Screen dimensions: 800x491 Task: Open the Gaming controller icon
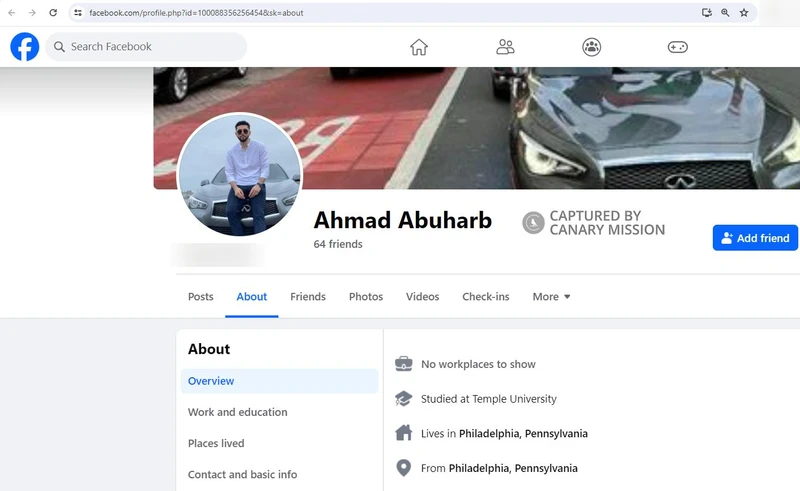click(678, 47)
